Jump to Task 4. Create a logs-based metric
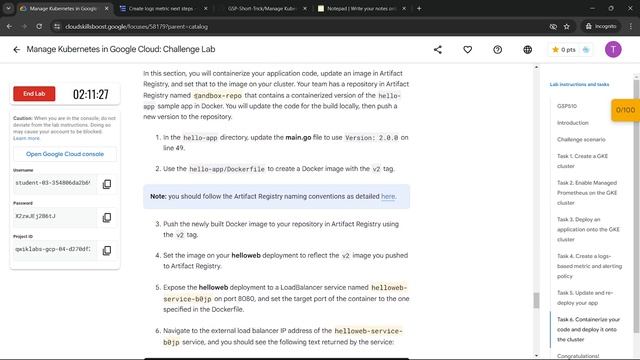Viewport: 640px width, 360px height. tap(589, 266)
